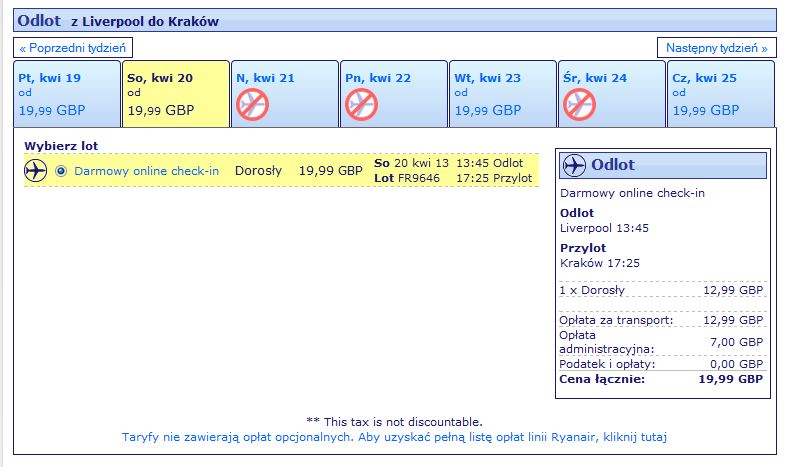Image resolution: width=792 pixels, height=467 pixels.
Task: Open the Pn, kwi 22 date tab
Action: tap(394, 94)
